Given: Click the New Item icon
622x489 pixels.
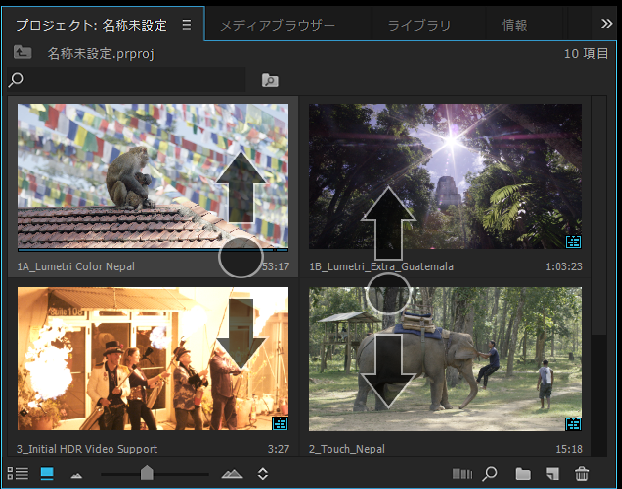Looking at the screenshot, I should [552, 473].
